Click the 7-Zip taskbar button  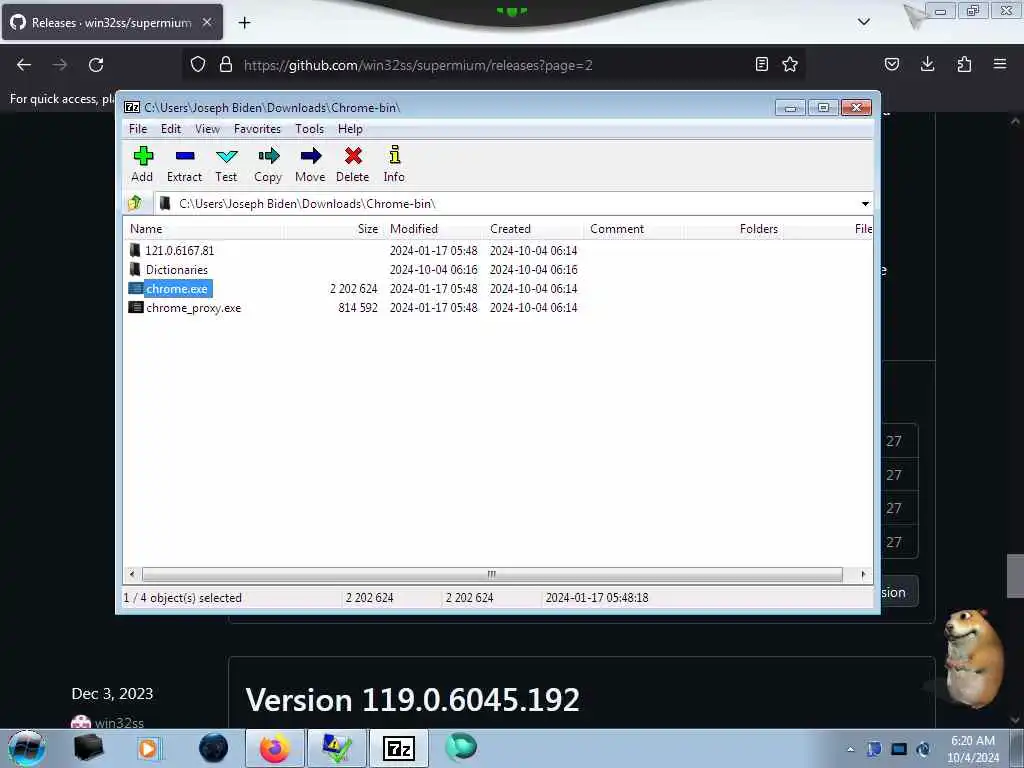tap(398, 748)
